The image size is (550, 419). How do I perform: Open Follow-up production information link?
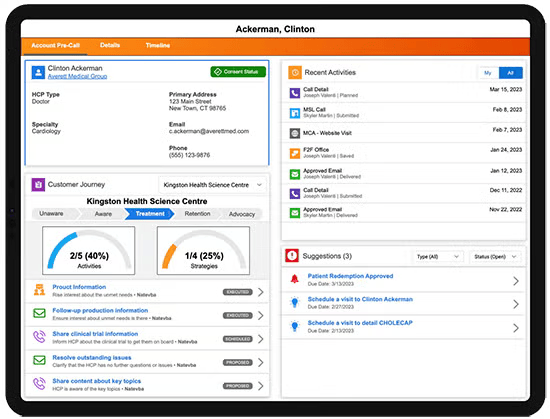click(x=100, y=310)
